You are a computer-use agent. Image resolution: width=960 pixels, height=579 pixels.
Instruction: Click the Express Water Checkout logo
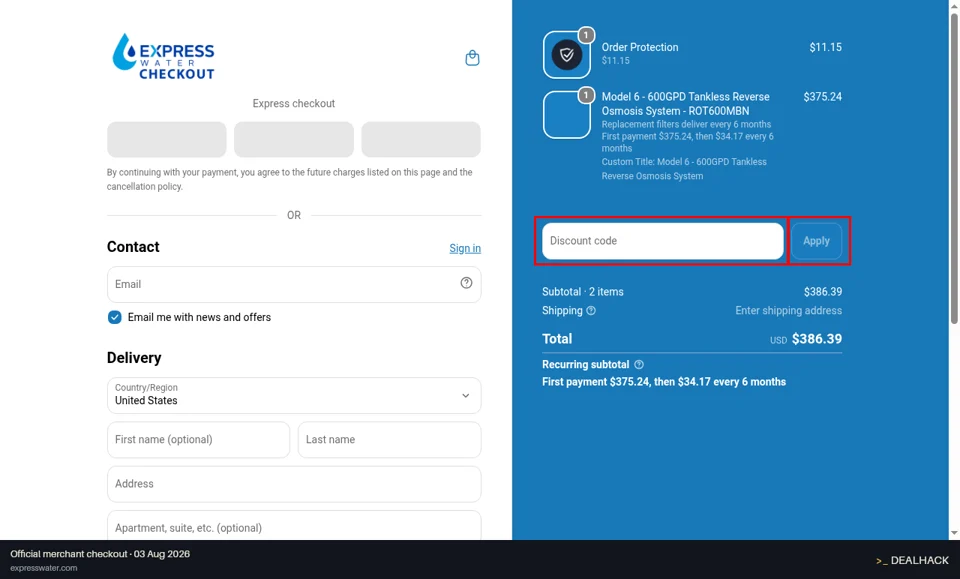pyautogui.click(x=163, y=57)
